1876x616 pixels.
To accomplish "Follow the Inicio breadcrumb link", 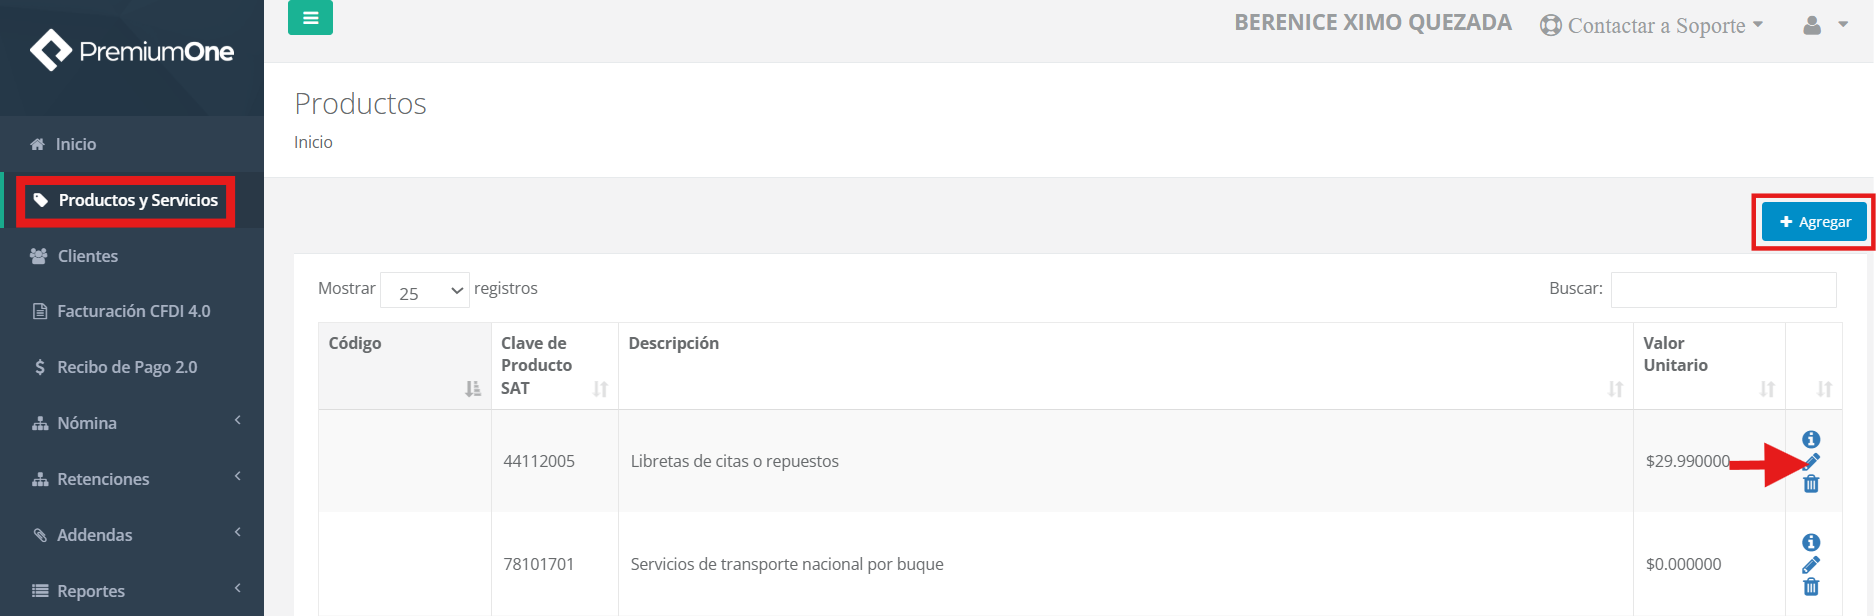I will pos(313,142).
